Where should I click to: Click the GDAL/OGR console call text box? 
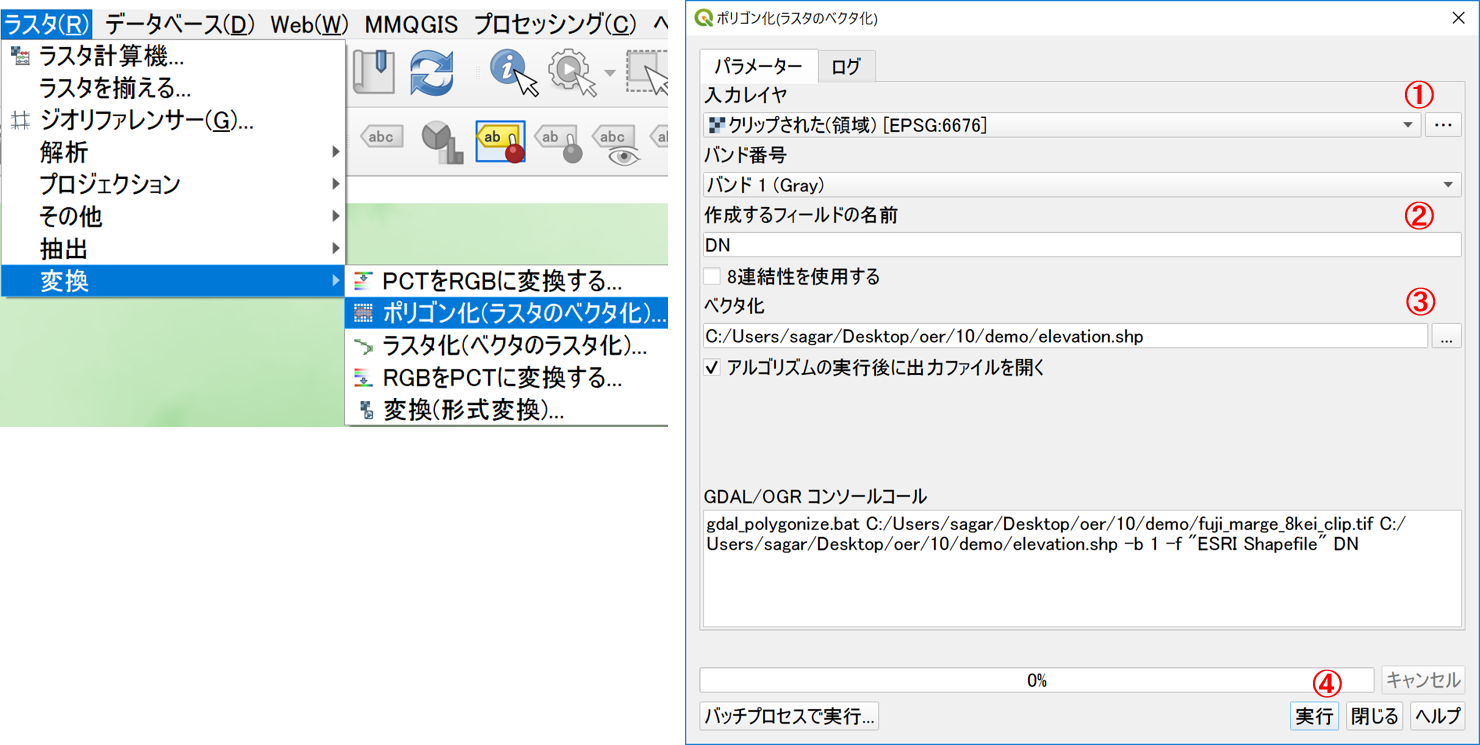click(x=1082, y=569)
